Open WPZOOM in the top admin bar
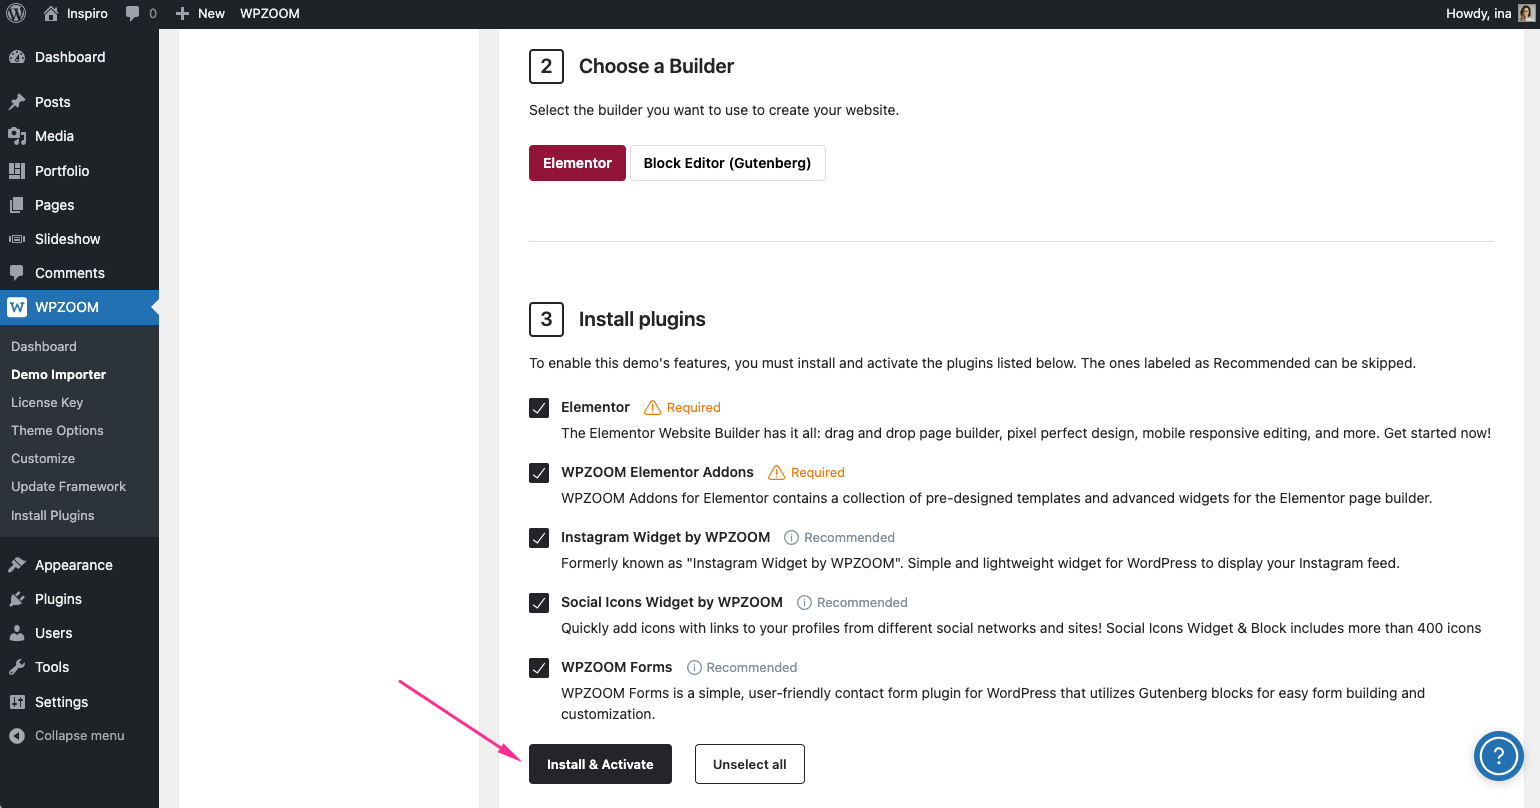The image size is (1540, 808). [x=270, y=14]
